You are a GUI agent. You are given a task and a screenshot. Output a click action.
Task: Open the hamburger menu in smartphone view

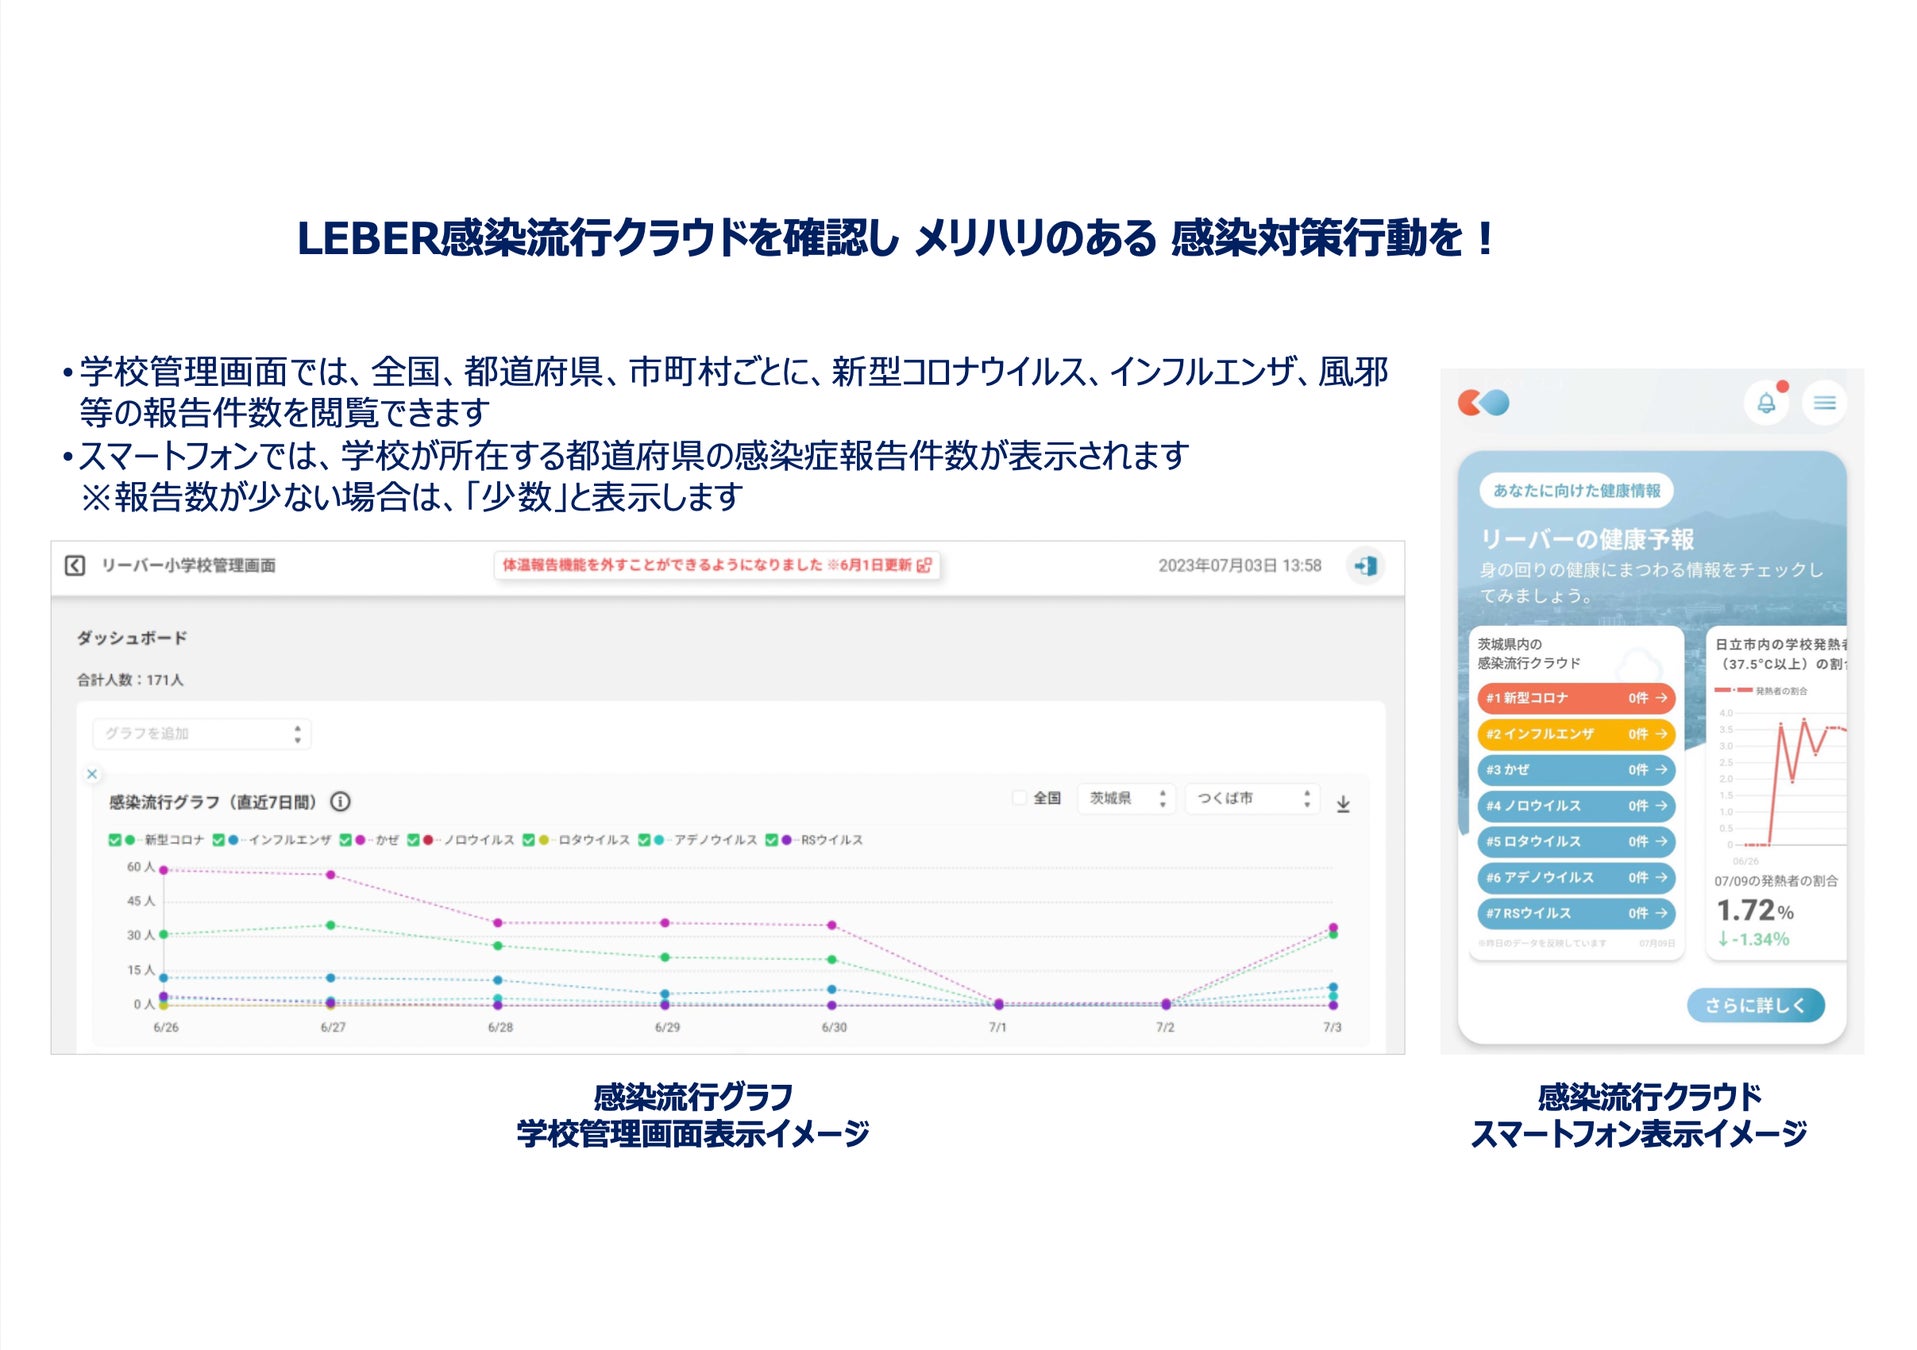(1825, 403)
